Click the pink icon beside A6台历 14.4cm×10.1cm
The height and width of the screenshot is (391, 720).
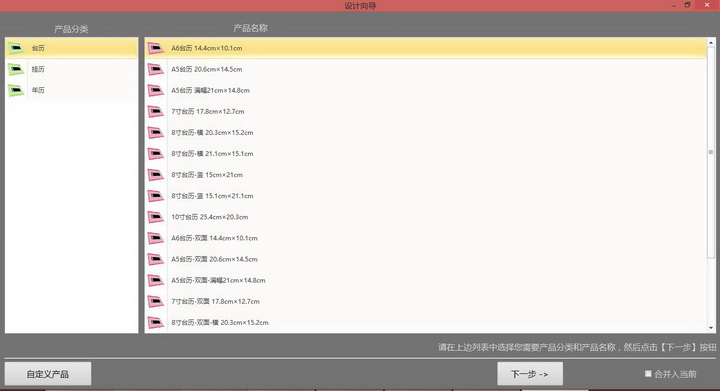tap(156, 48)
